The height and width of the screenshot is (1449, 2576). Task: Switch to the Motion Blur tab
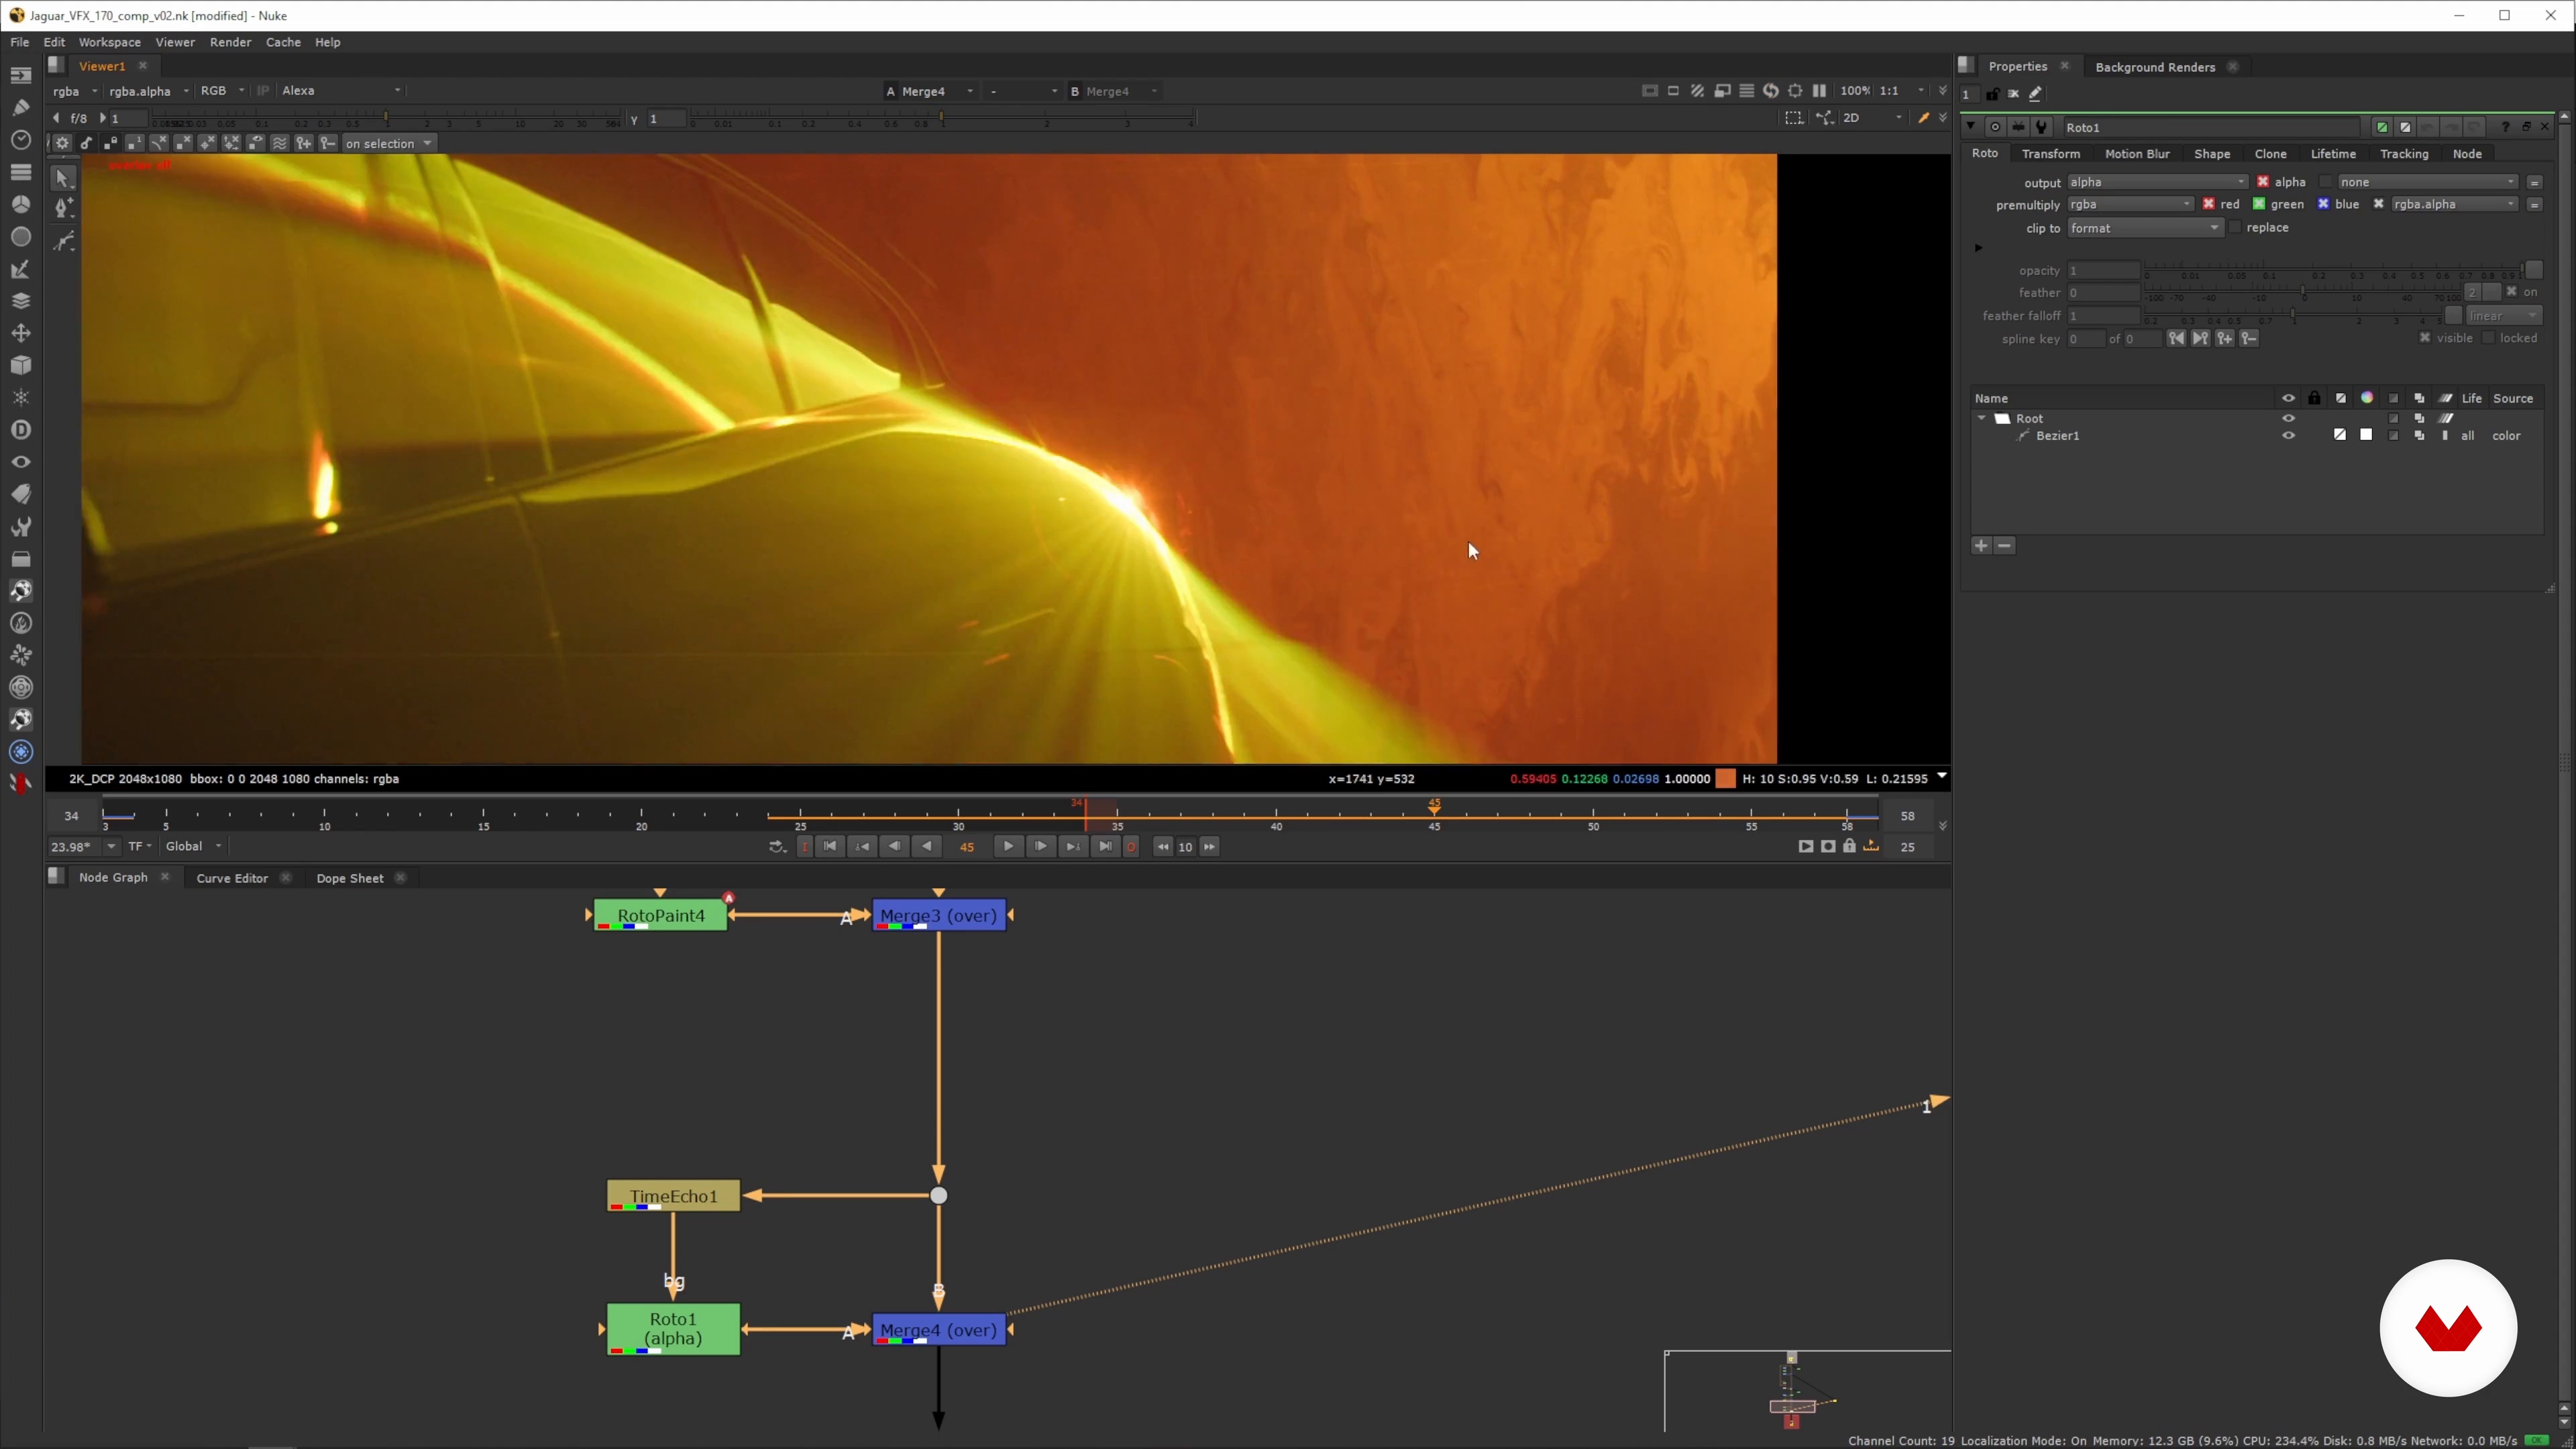click(2137, 154)
